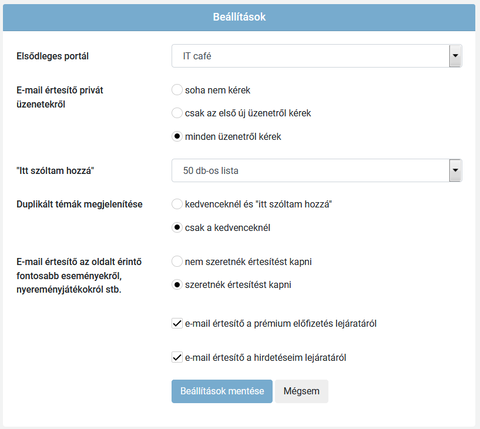Select "szeretnék értesítést kapni" radio button
Screen dimensions: 480x429
click(177, 285)
